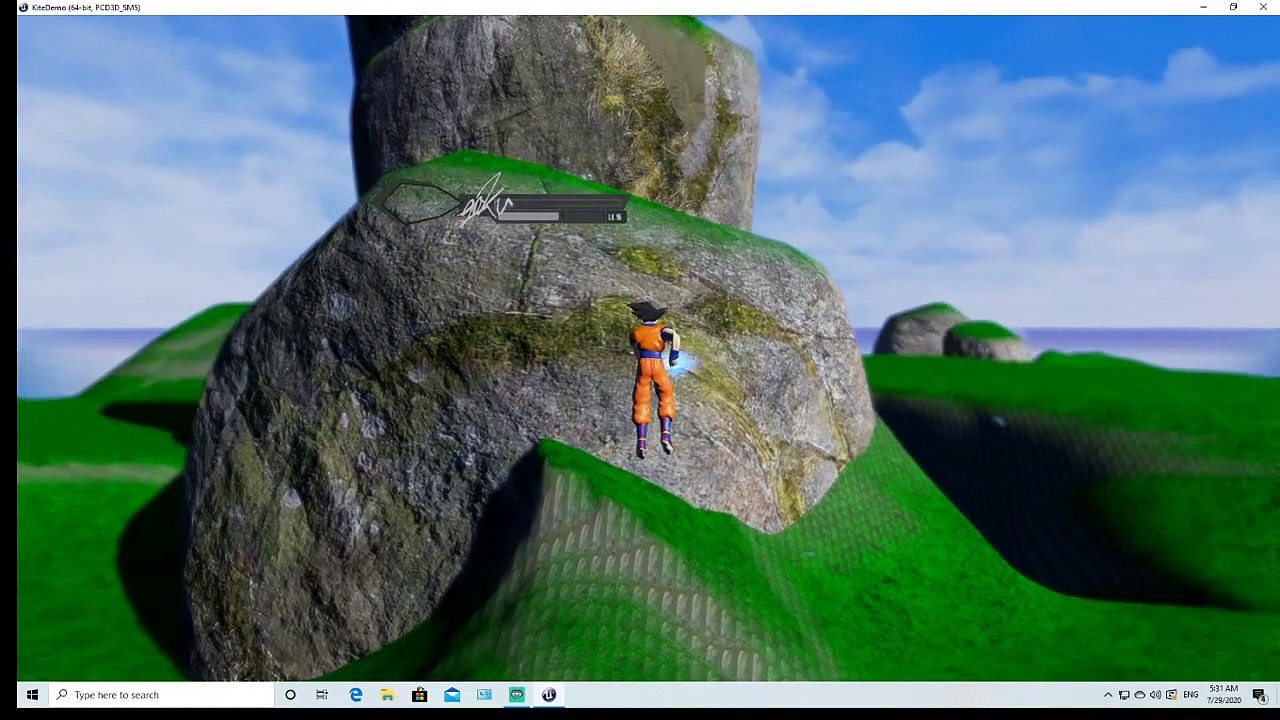This screenshot has width=1280, height=720.
Task: Close the KiteDemo window
Action: [1263, 7]
